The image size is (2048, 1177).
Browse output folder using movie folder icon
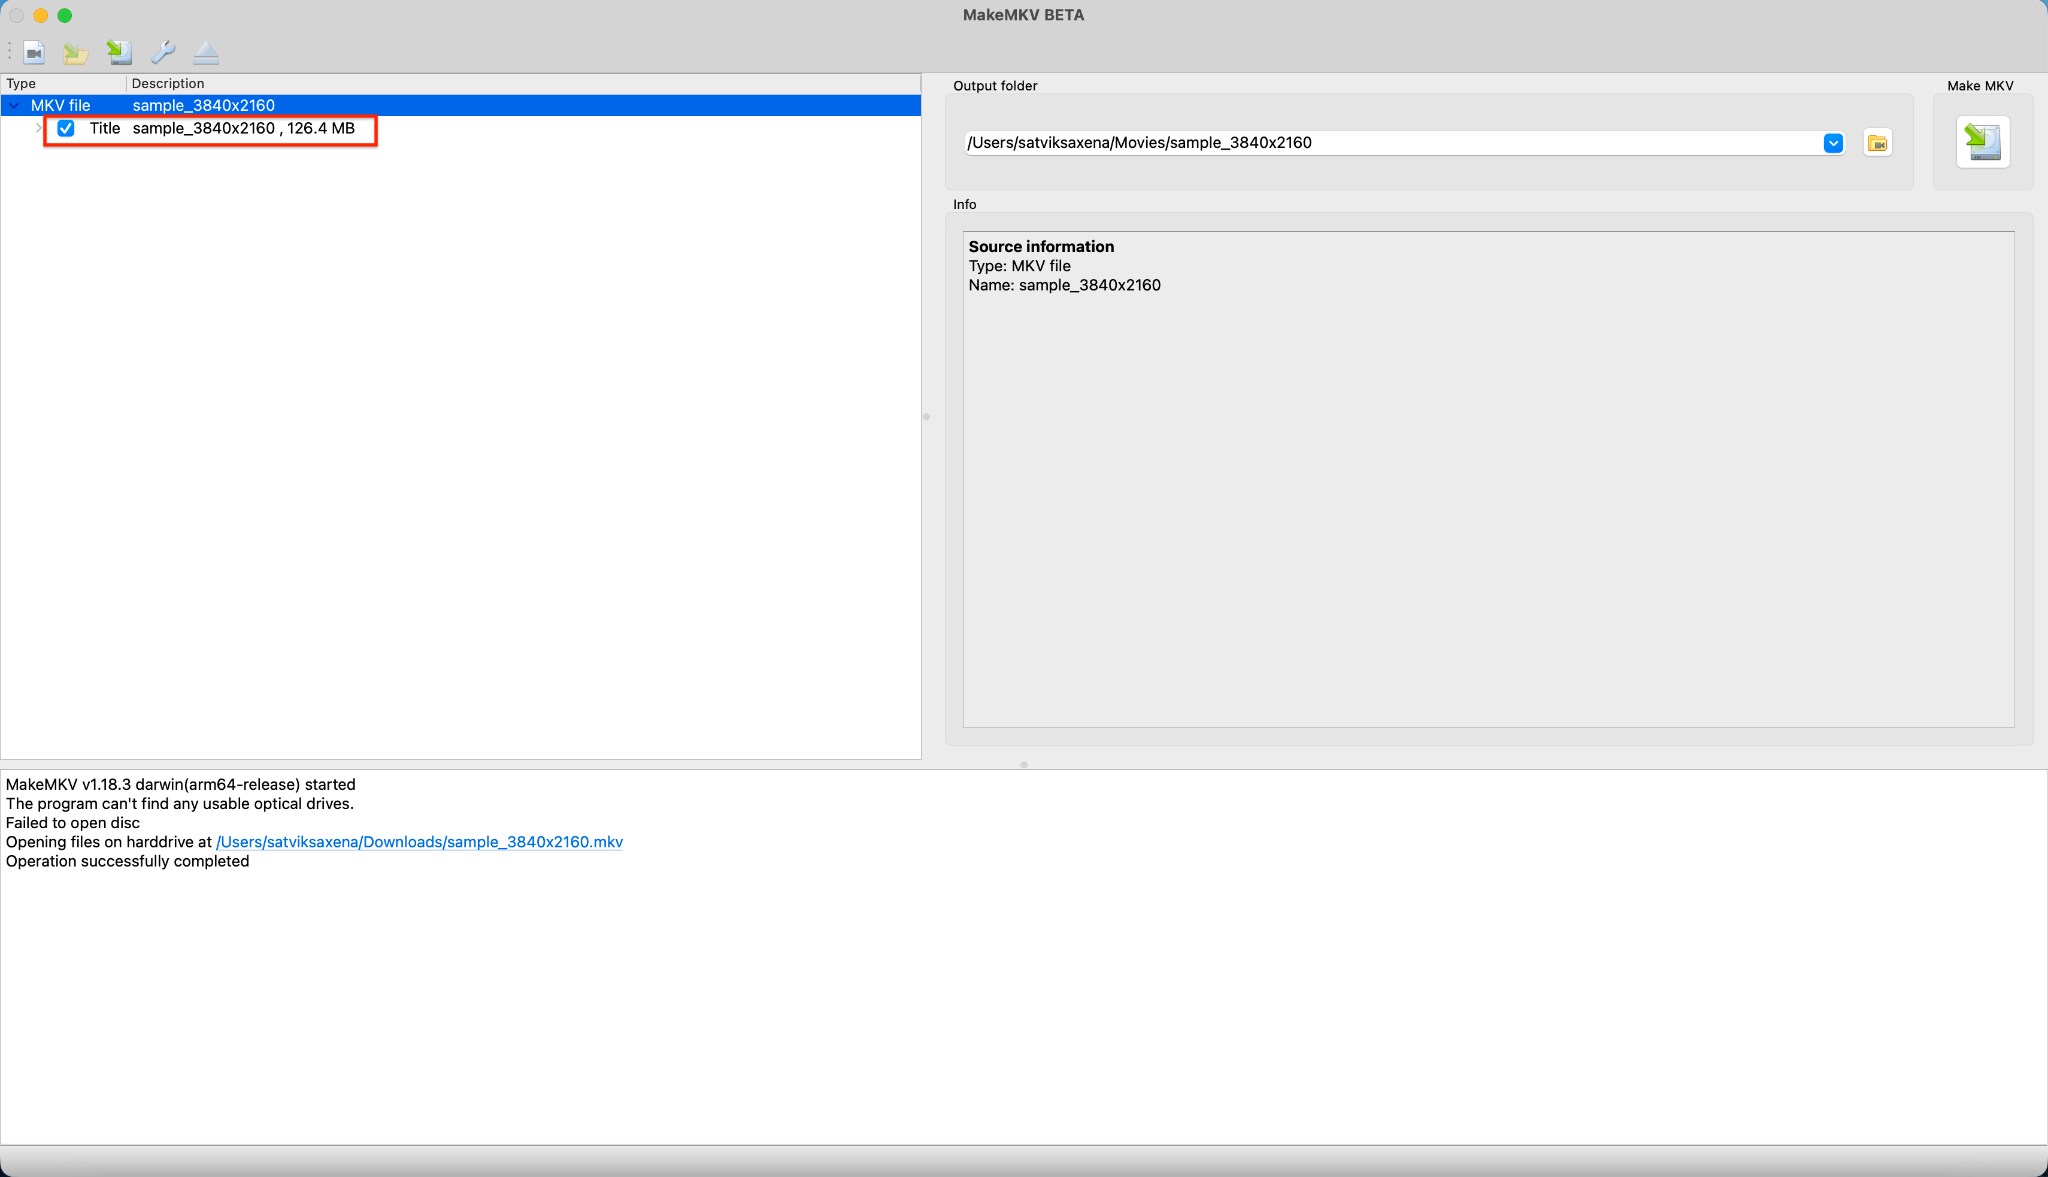click(x=1877, y=143)
